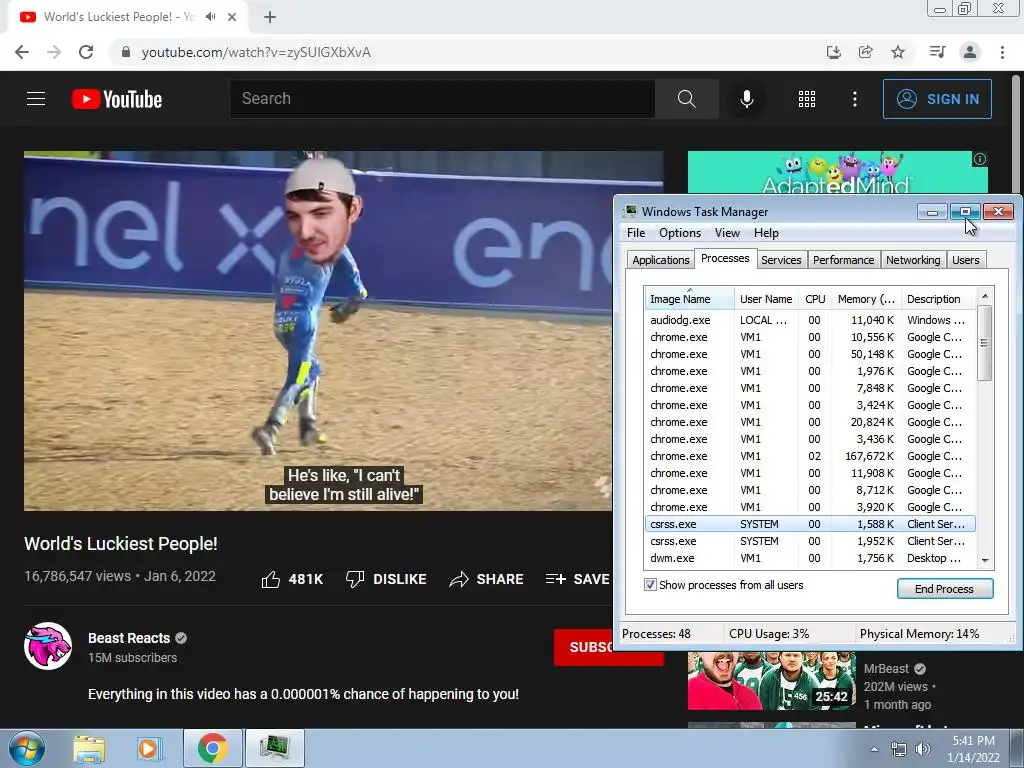Open Chrome three-dot menu
This screenshot has height=768, width=1024.
pos(1002,52)
